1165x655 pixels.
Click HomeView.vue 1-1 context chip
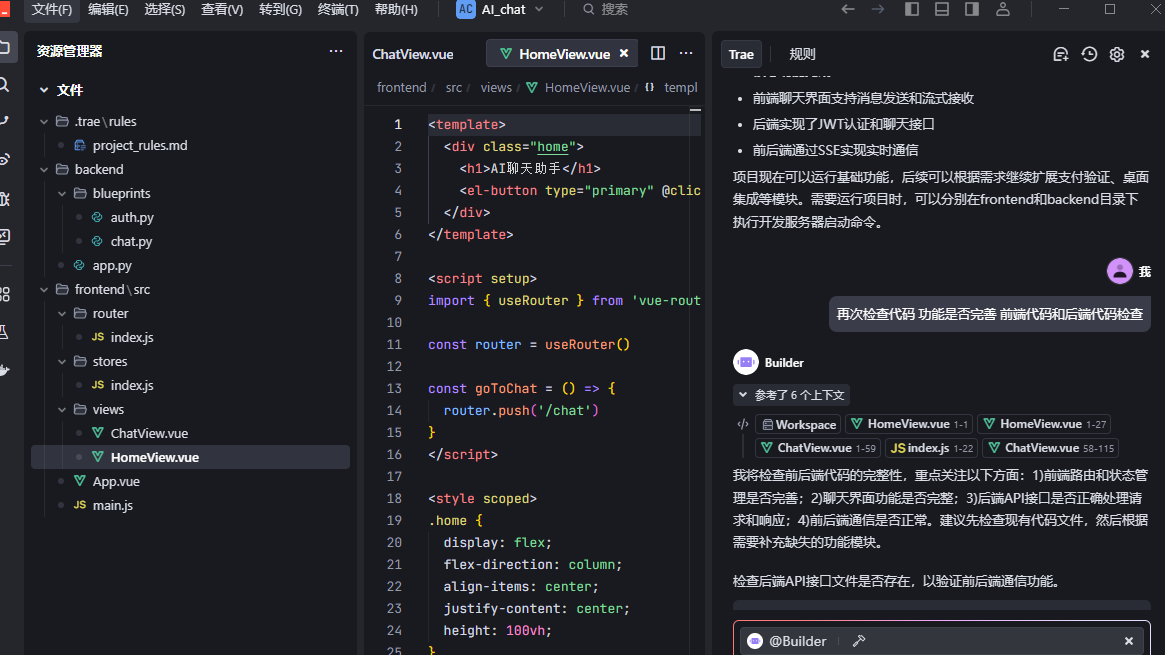(910, 424)
